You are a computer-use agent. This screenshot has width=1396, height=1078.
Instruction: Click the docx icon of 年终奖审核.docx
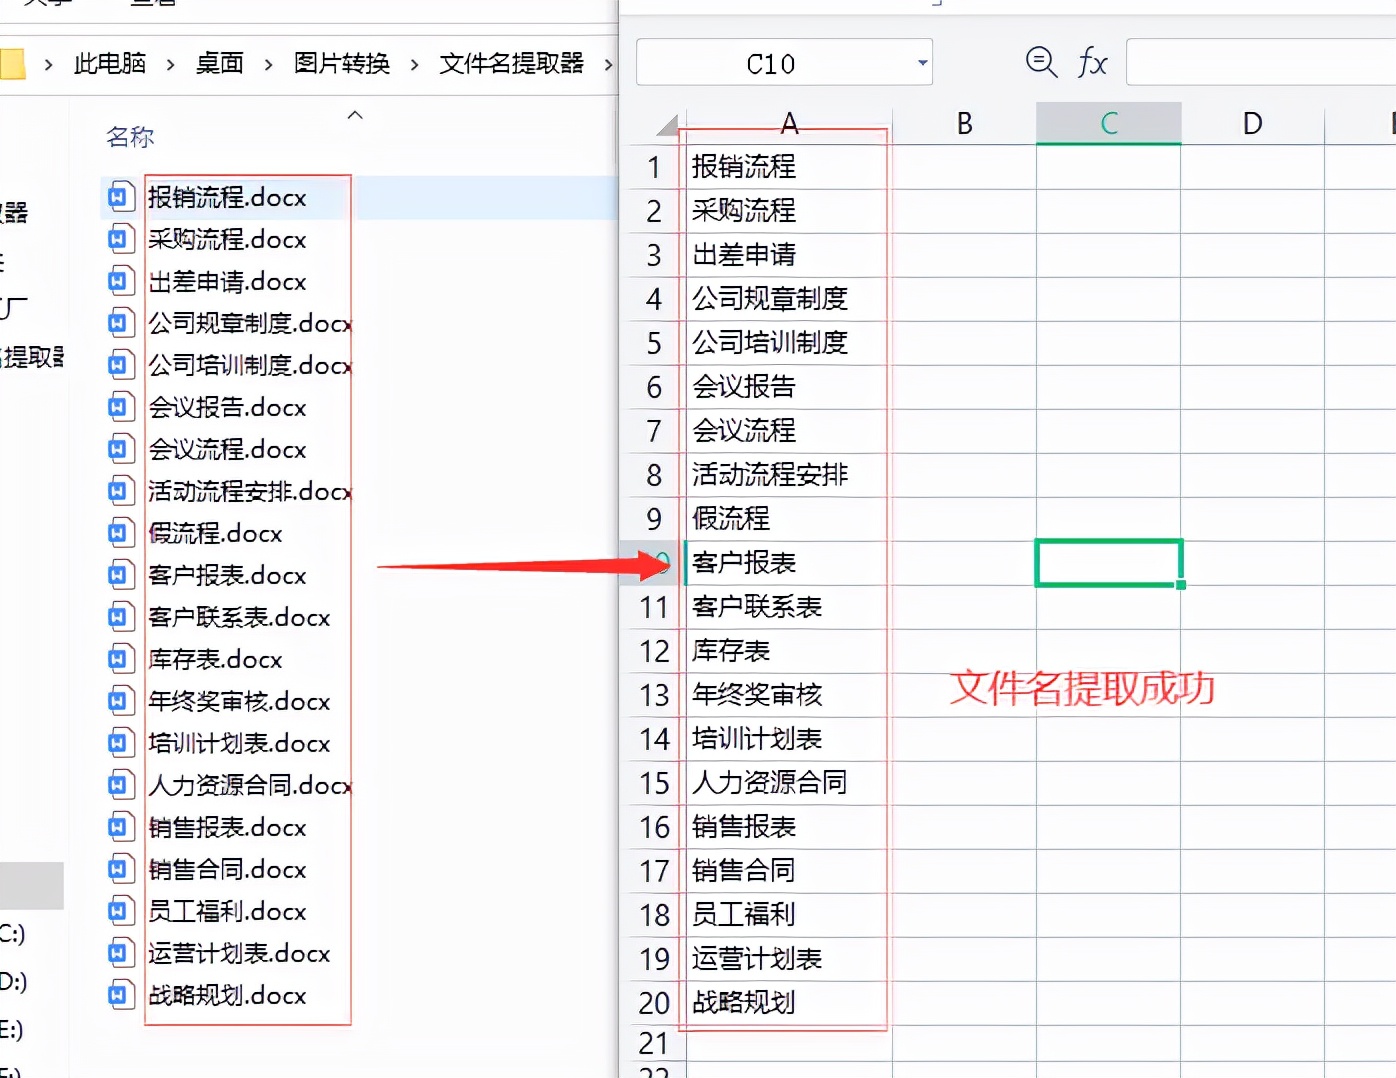(x=119, y=701)
